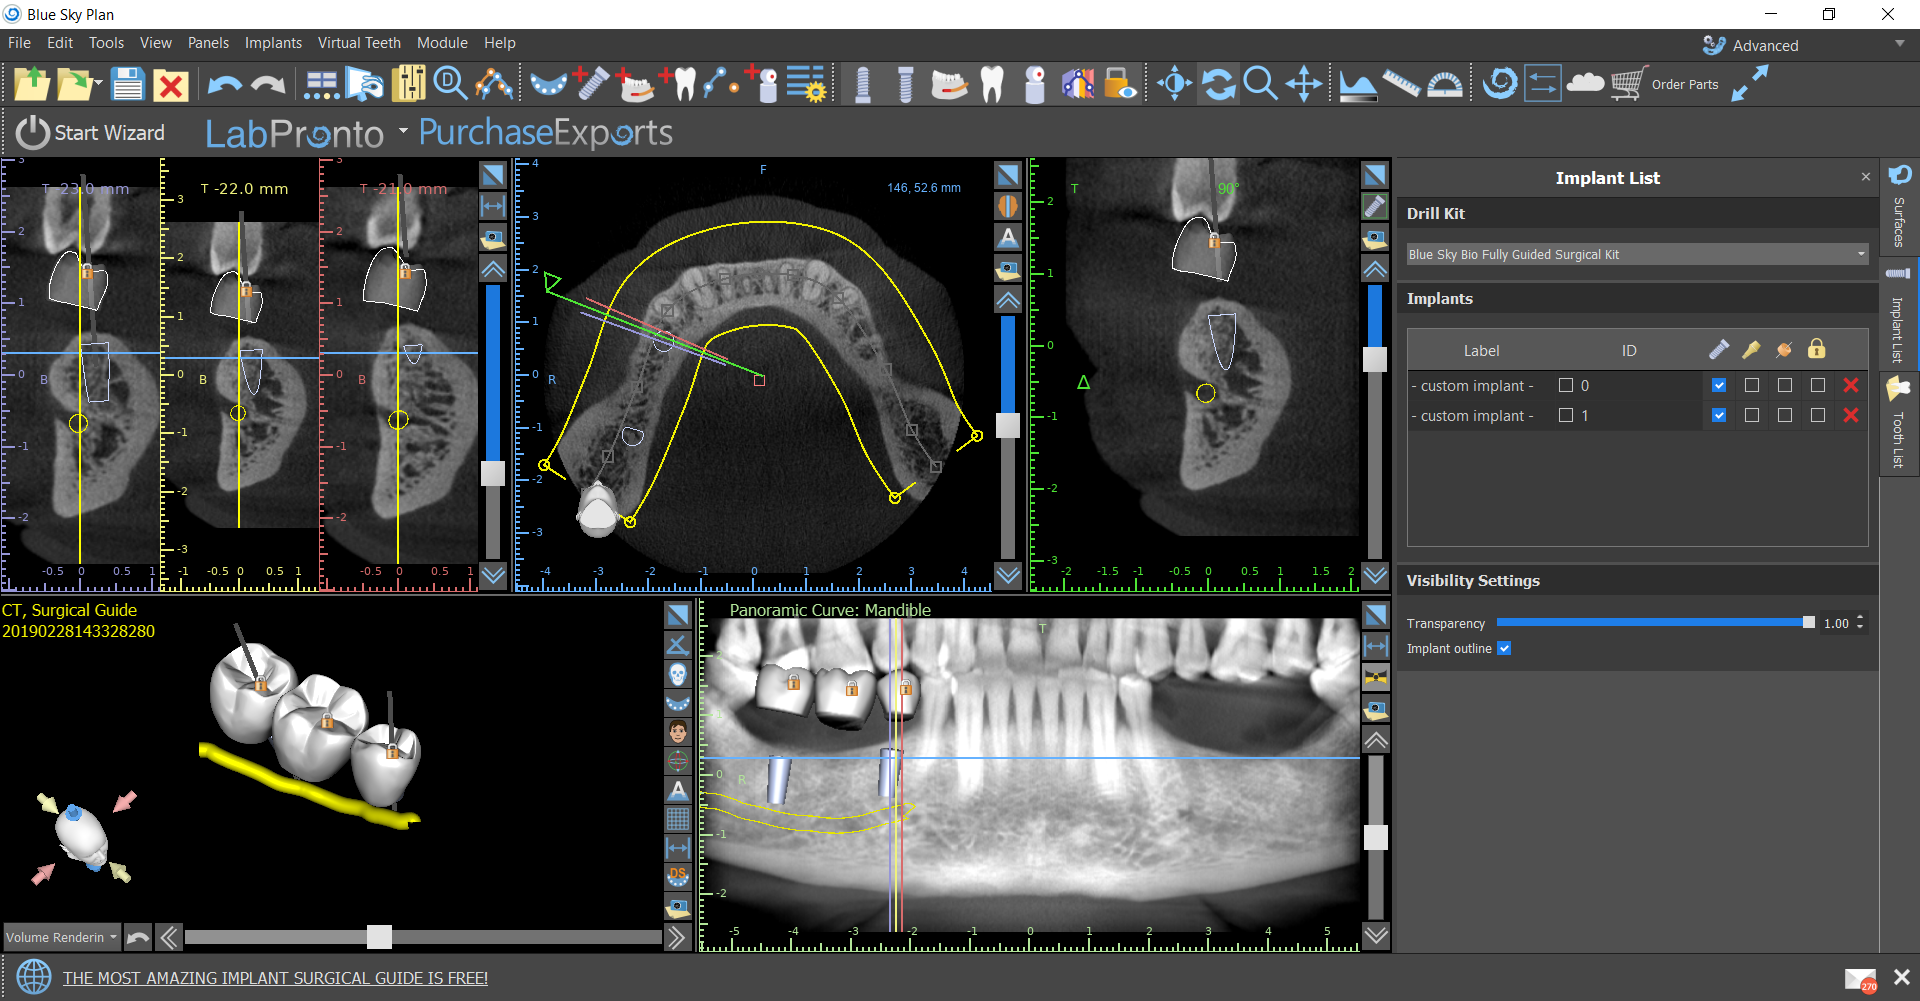Uncheck first blue checkbox for implant 0

[1719, 386]
